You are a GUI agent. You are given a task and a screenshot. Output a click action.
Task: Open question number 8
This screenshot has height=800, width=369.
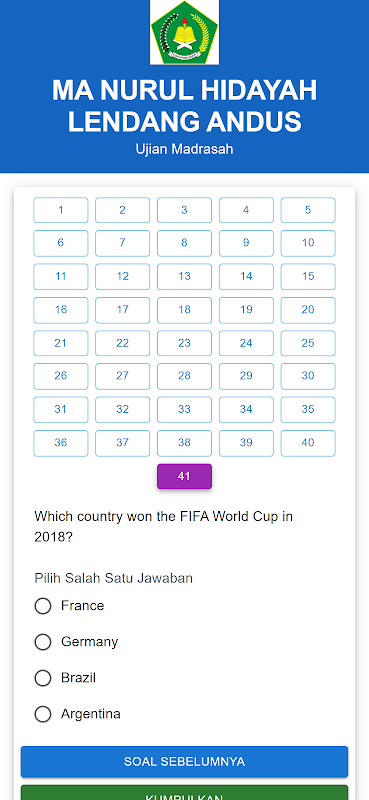click(184, 243)
